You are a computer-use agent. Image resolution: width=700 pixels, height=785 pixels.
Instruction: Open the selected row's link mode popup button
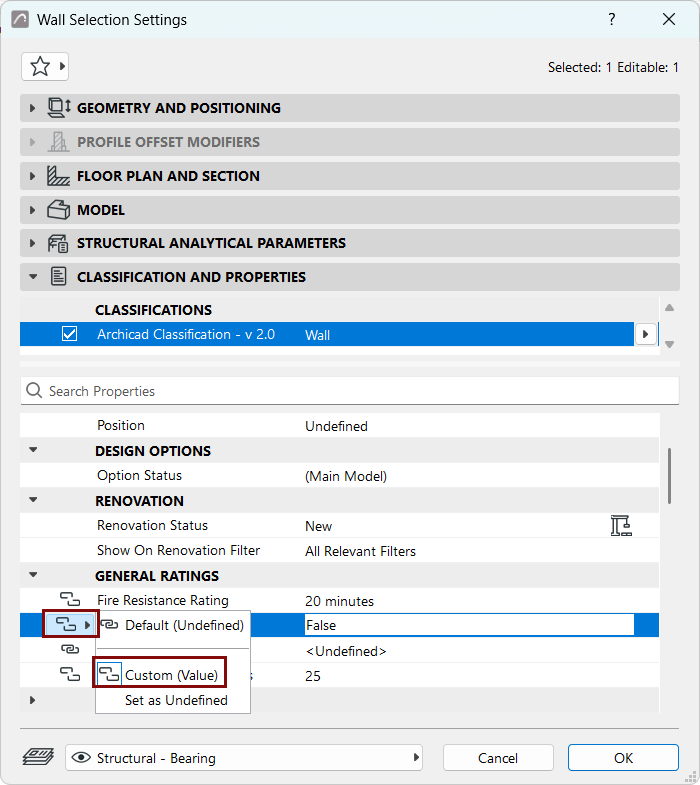pyautogui.click(x=71, y=624)
